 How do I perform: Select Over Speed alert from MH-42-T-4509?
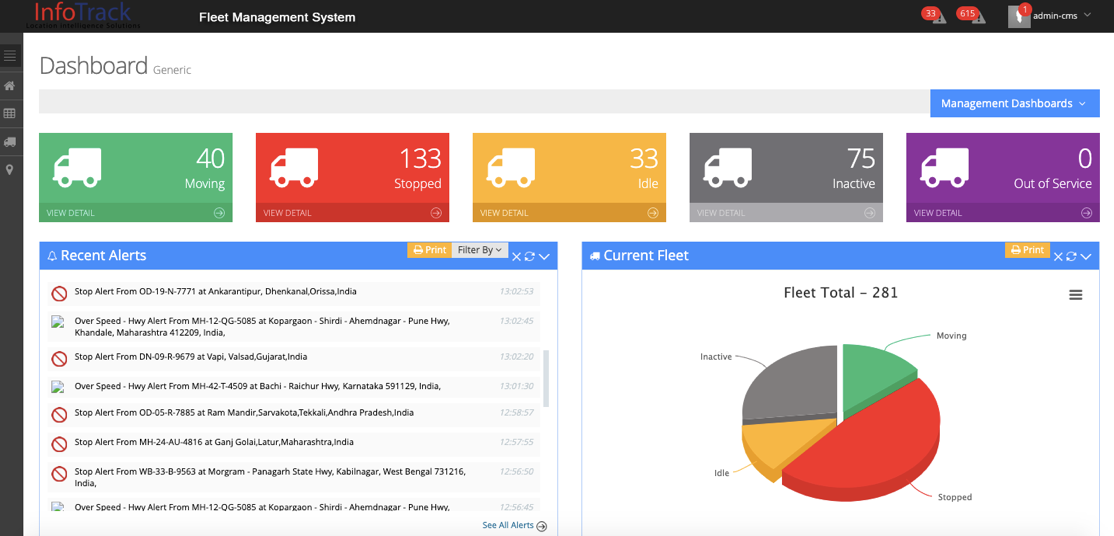293,386
